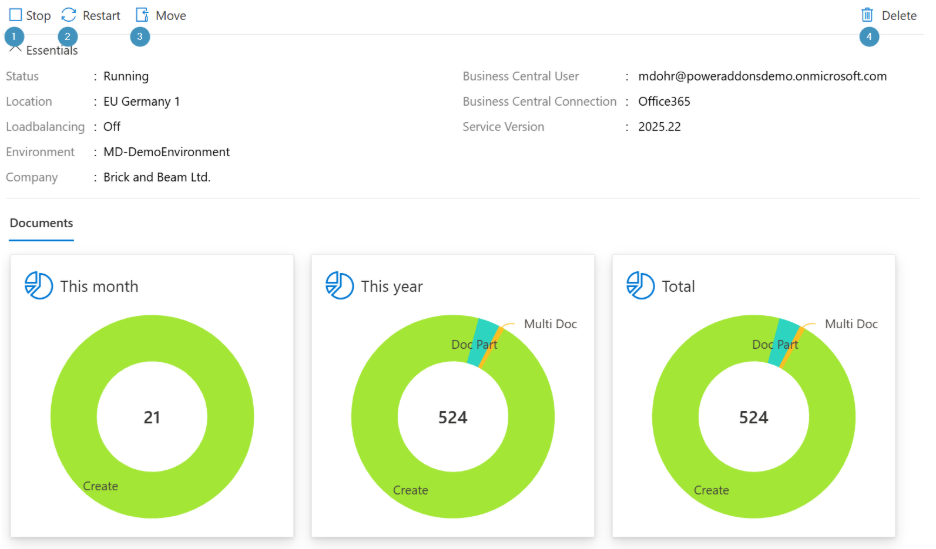This screenshot has width=936, height=549.
Task: Click the Stop square icon
Action: click(x=16, y=15)
